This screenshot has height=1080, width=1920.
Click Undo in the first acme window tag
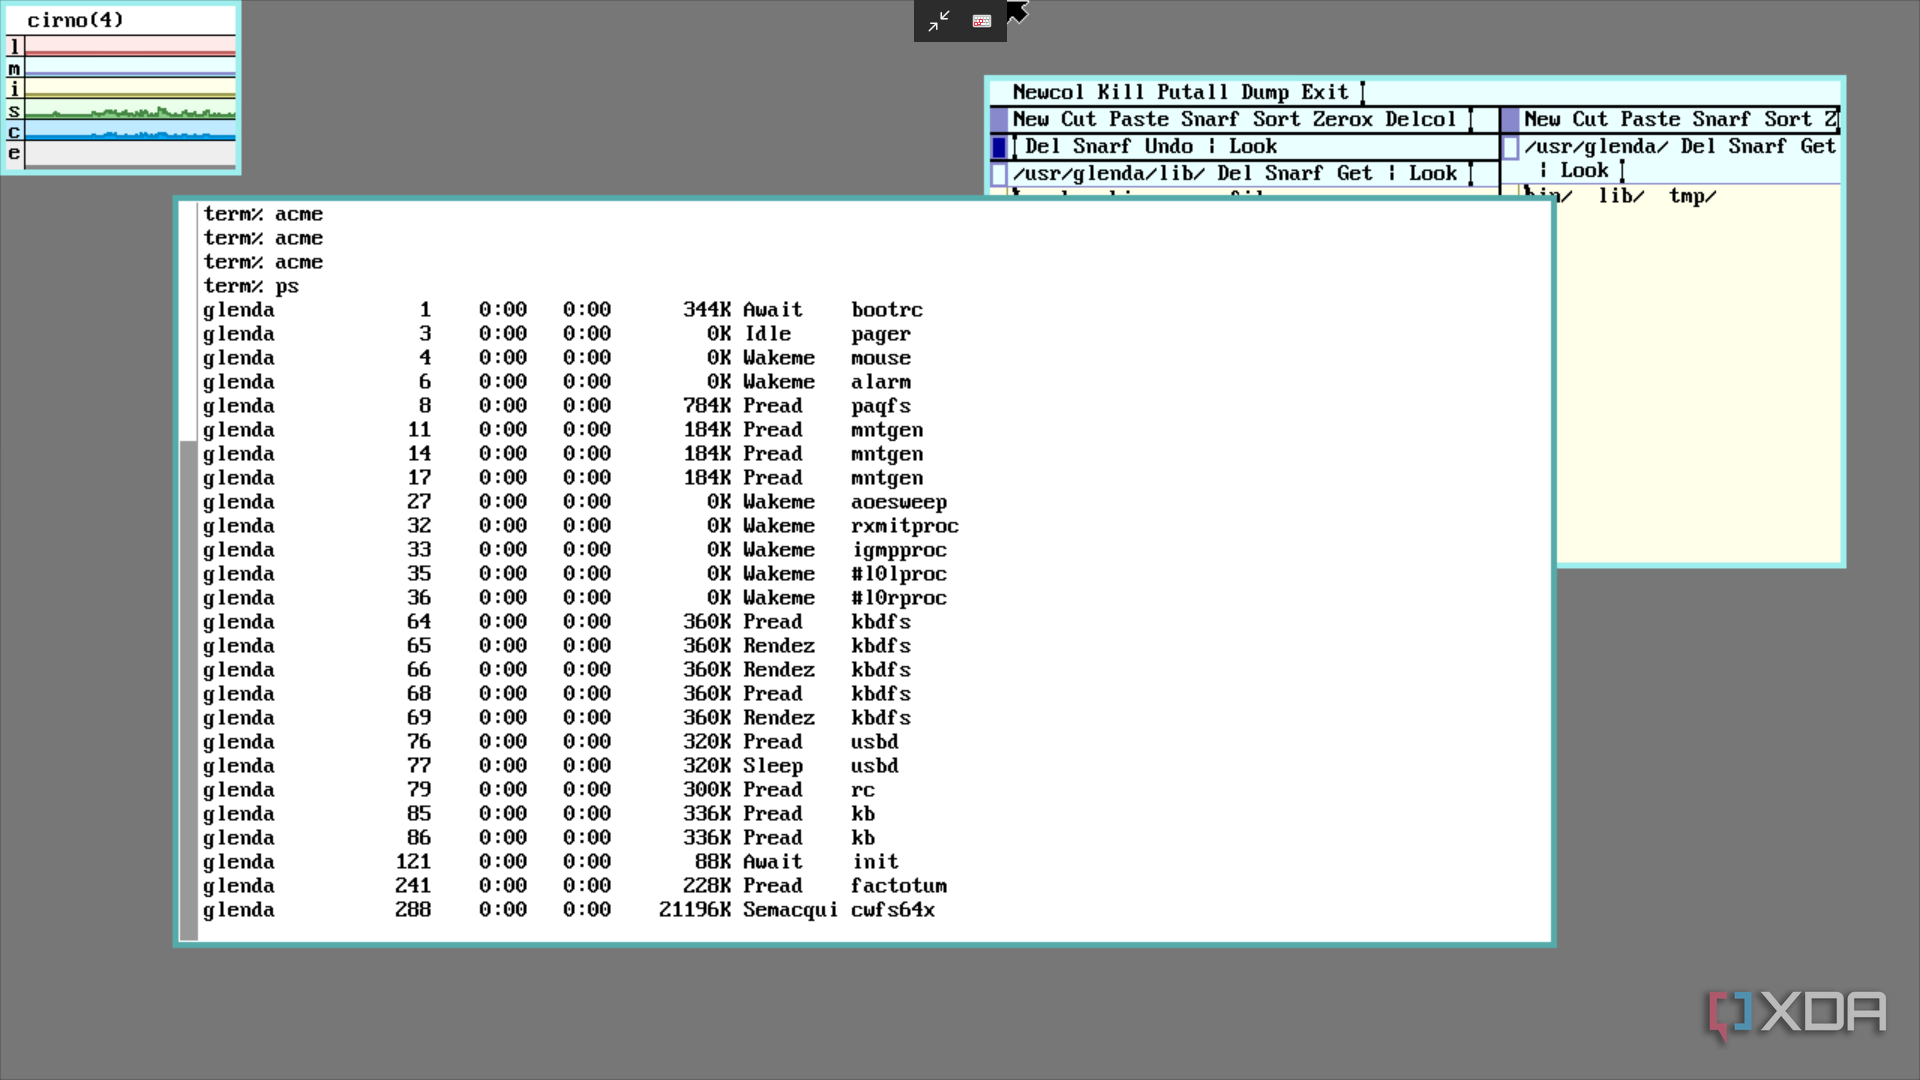tap(1168, 146)
